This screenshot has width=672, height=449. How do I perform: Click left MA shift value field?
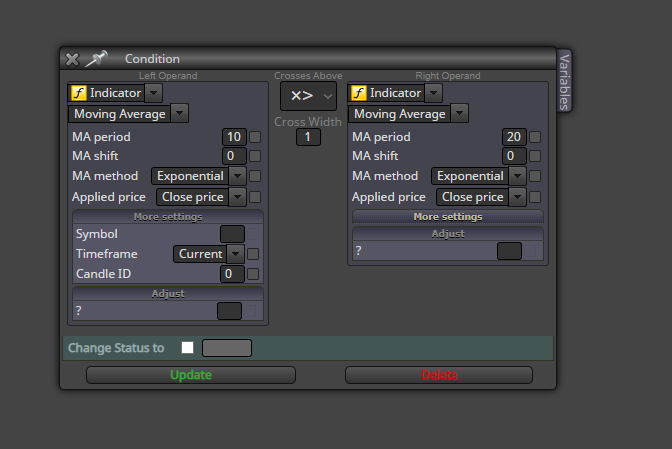point(234,156)
